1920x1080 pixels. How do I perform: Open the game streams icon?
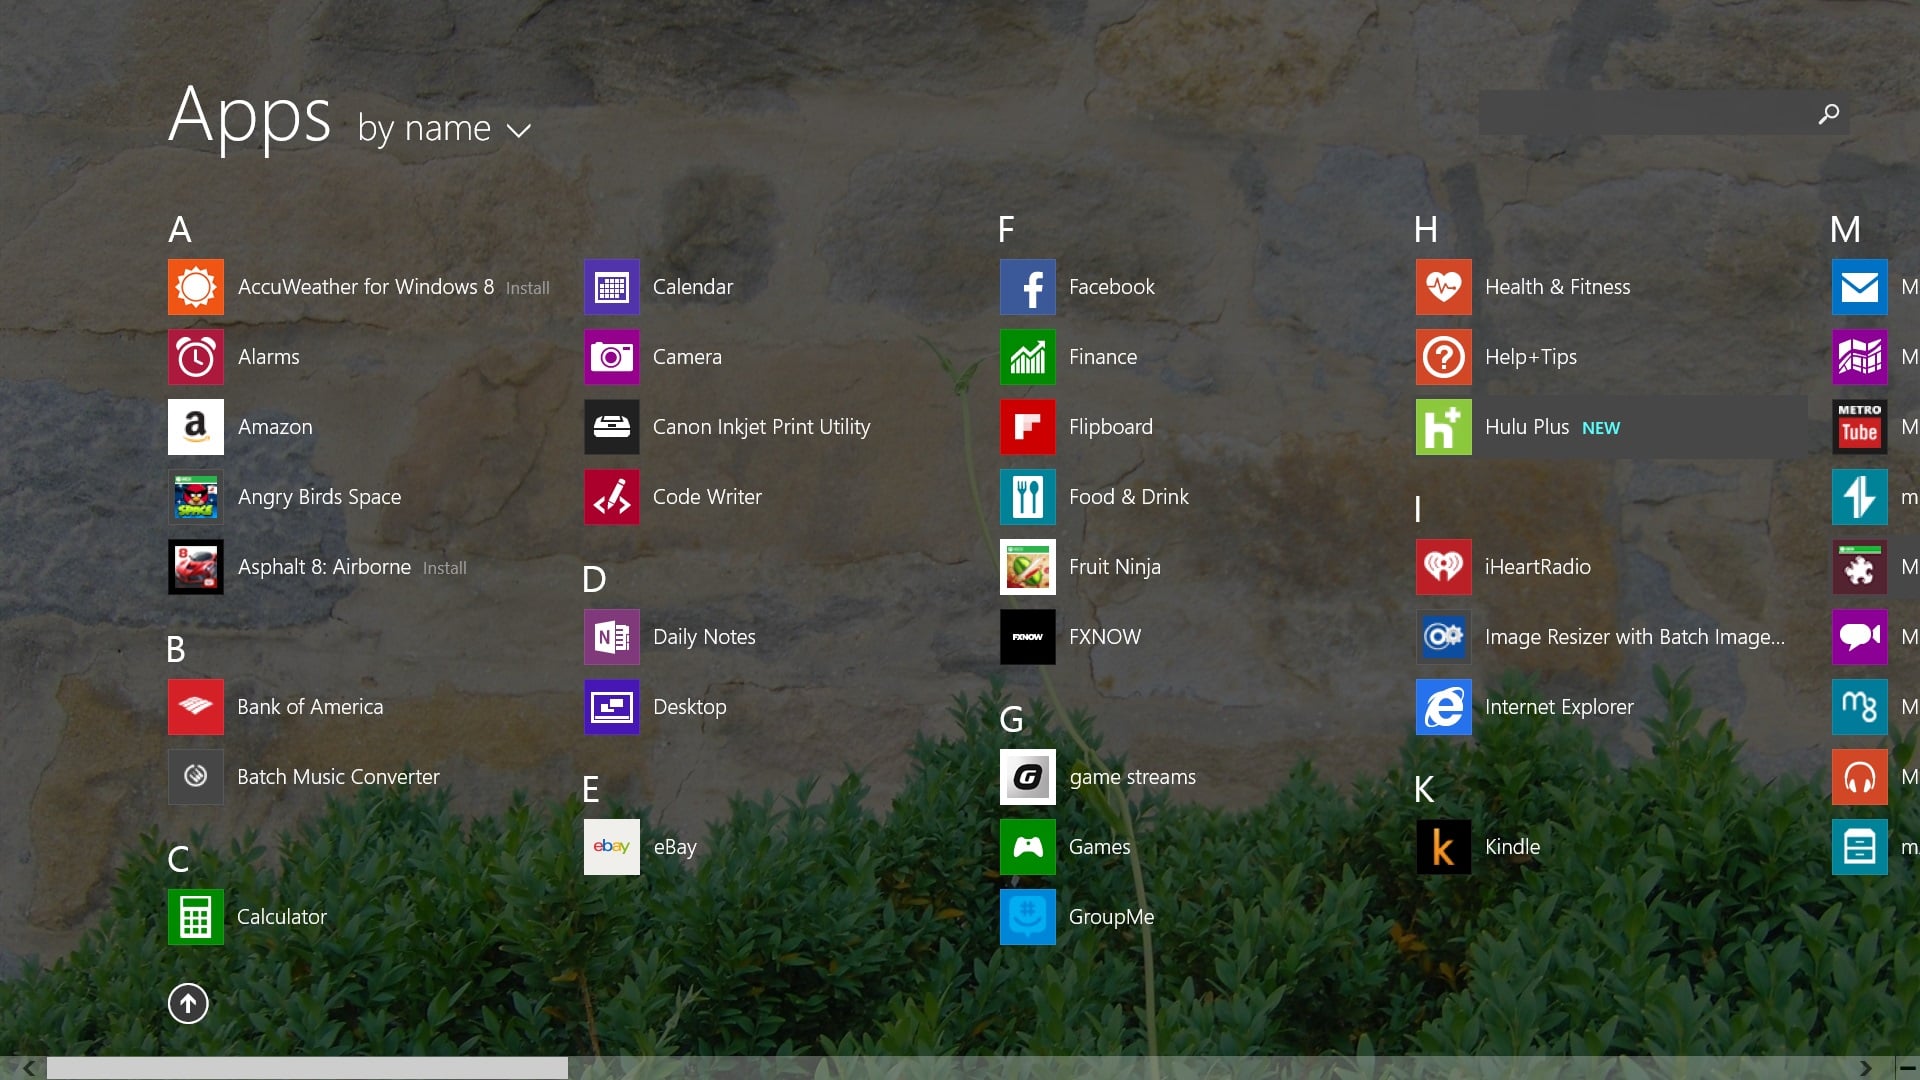tap(1028, 777)
